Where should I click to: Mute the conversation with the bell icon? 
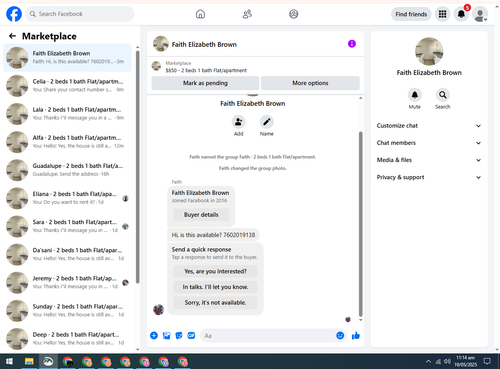pyautogui.click(x=415, y=95)
